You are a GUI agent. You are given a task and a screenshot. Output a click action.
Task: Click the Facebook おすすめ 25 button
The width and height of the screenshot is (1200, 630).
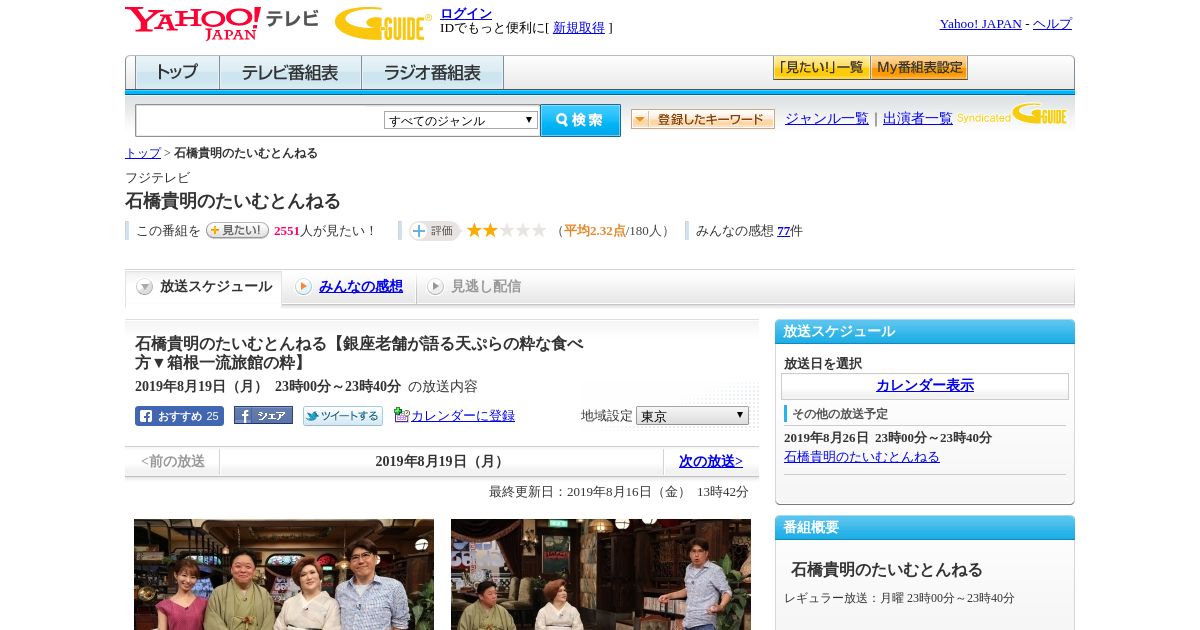(179, 416)
